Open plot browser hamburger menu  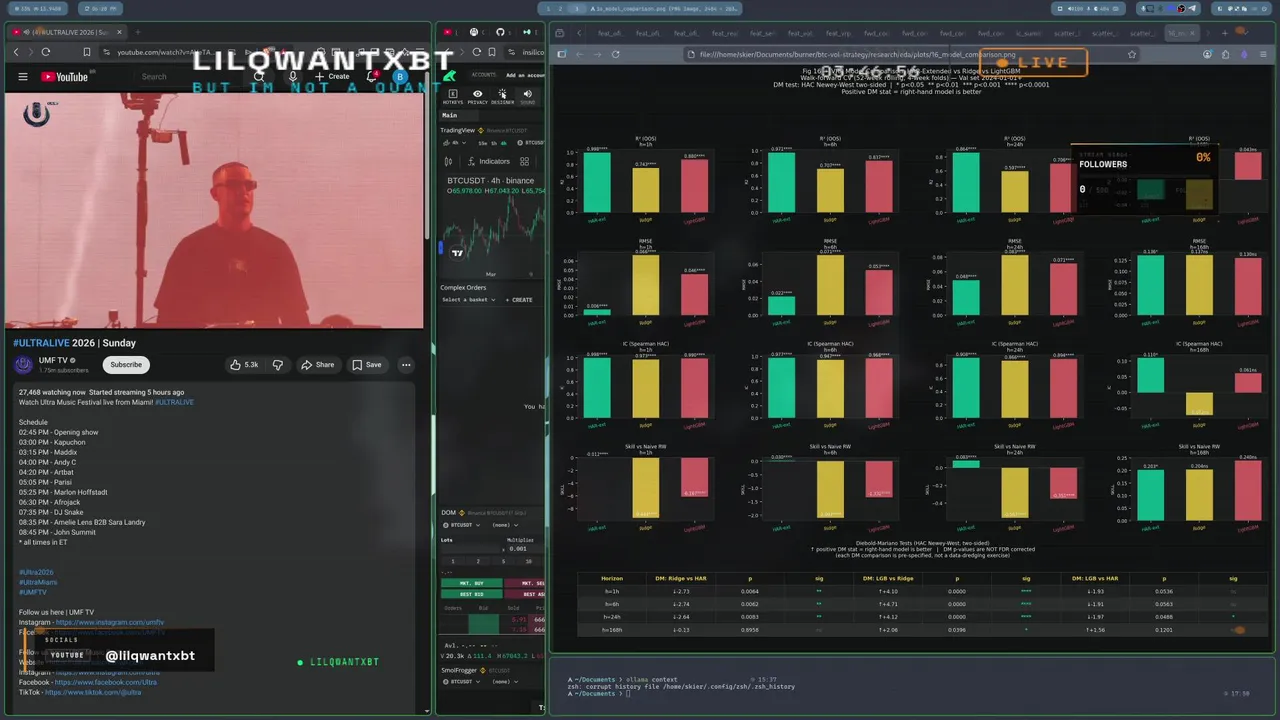(1262, 54)
